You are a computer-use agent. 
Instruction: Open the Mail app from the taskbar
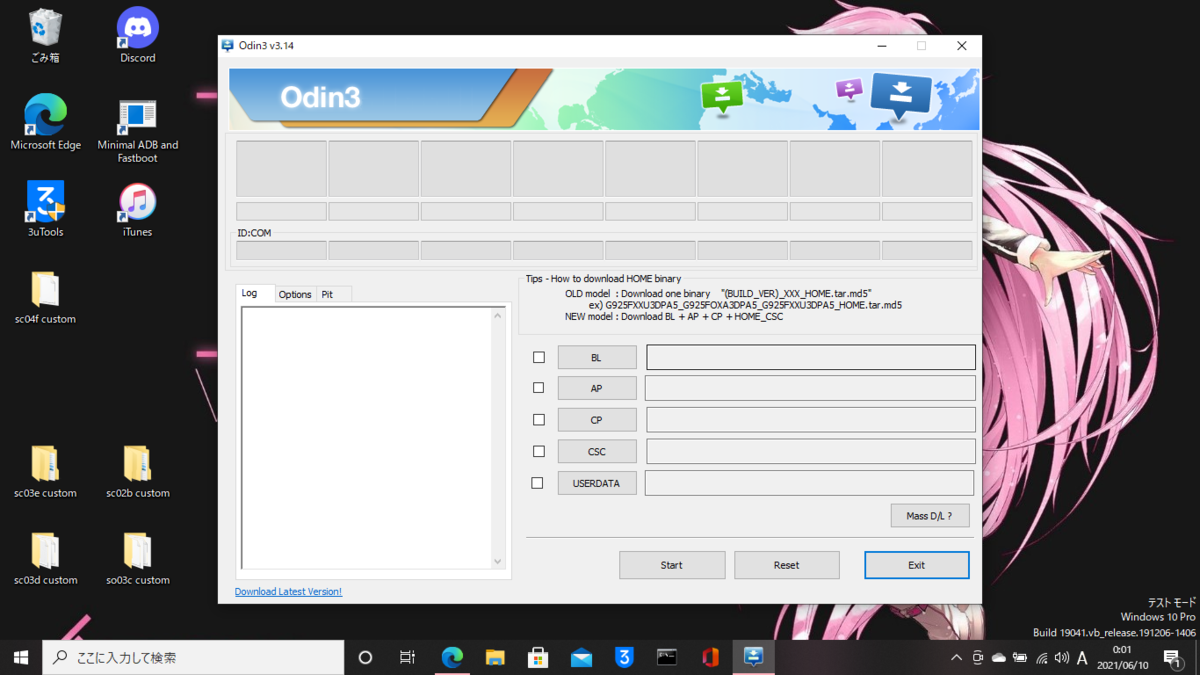click(x=581, y=657)
